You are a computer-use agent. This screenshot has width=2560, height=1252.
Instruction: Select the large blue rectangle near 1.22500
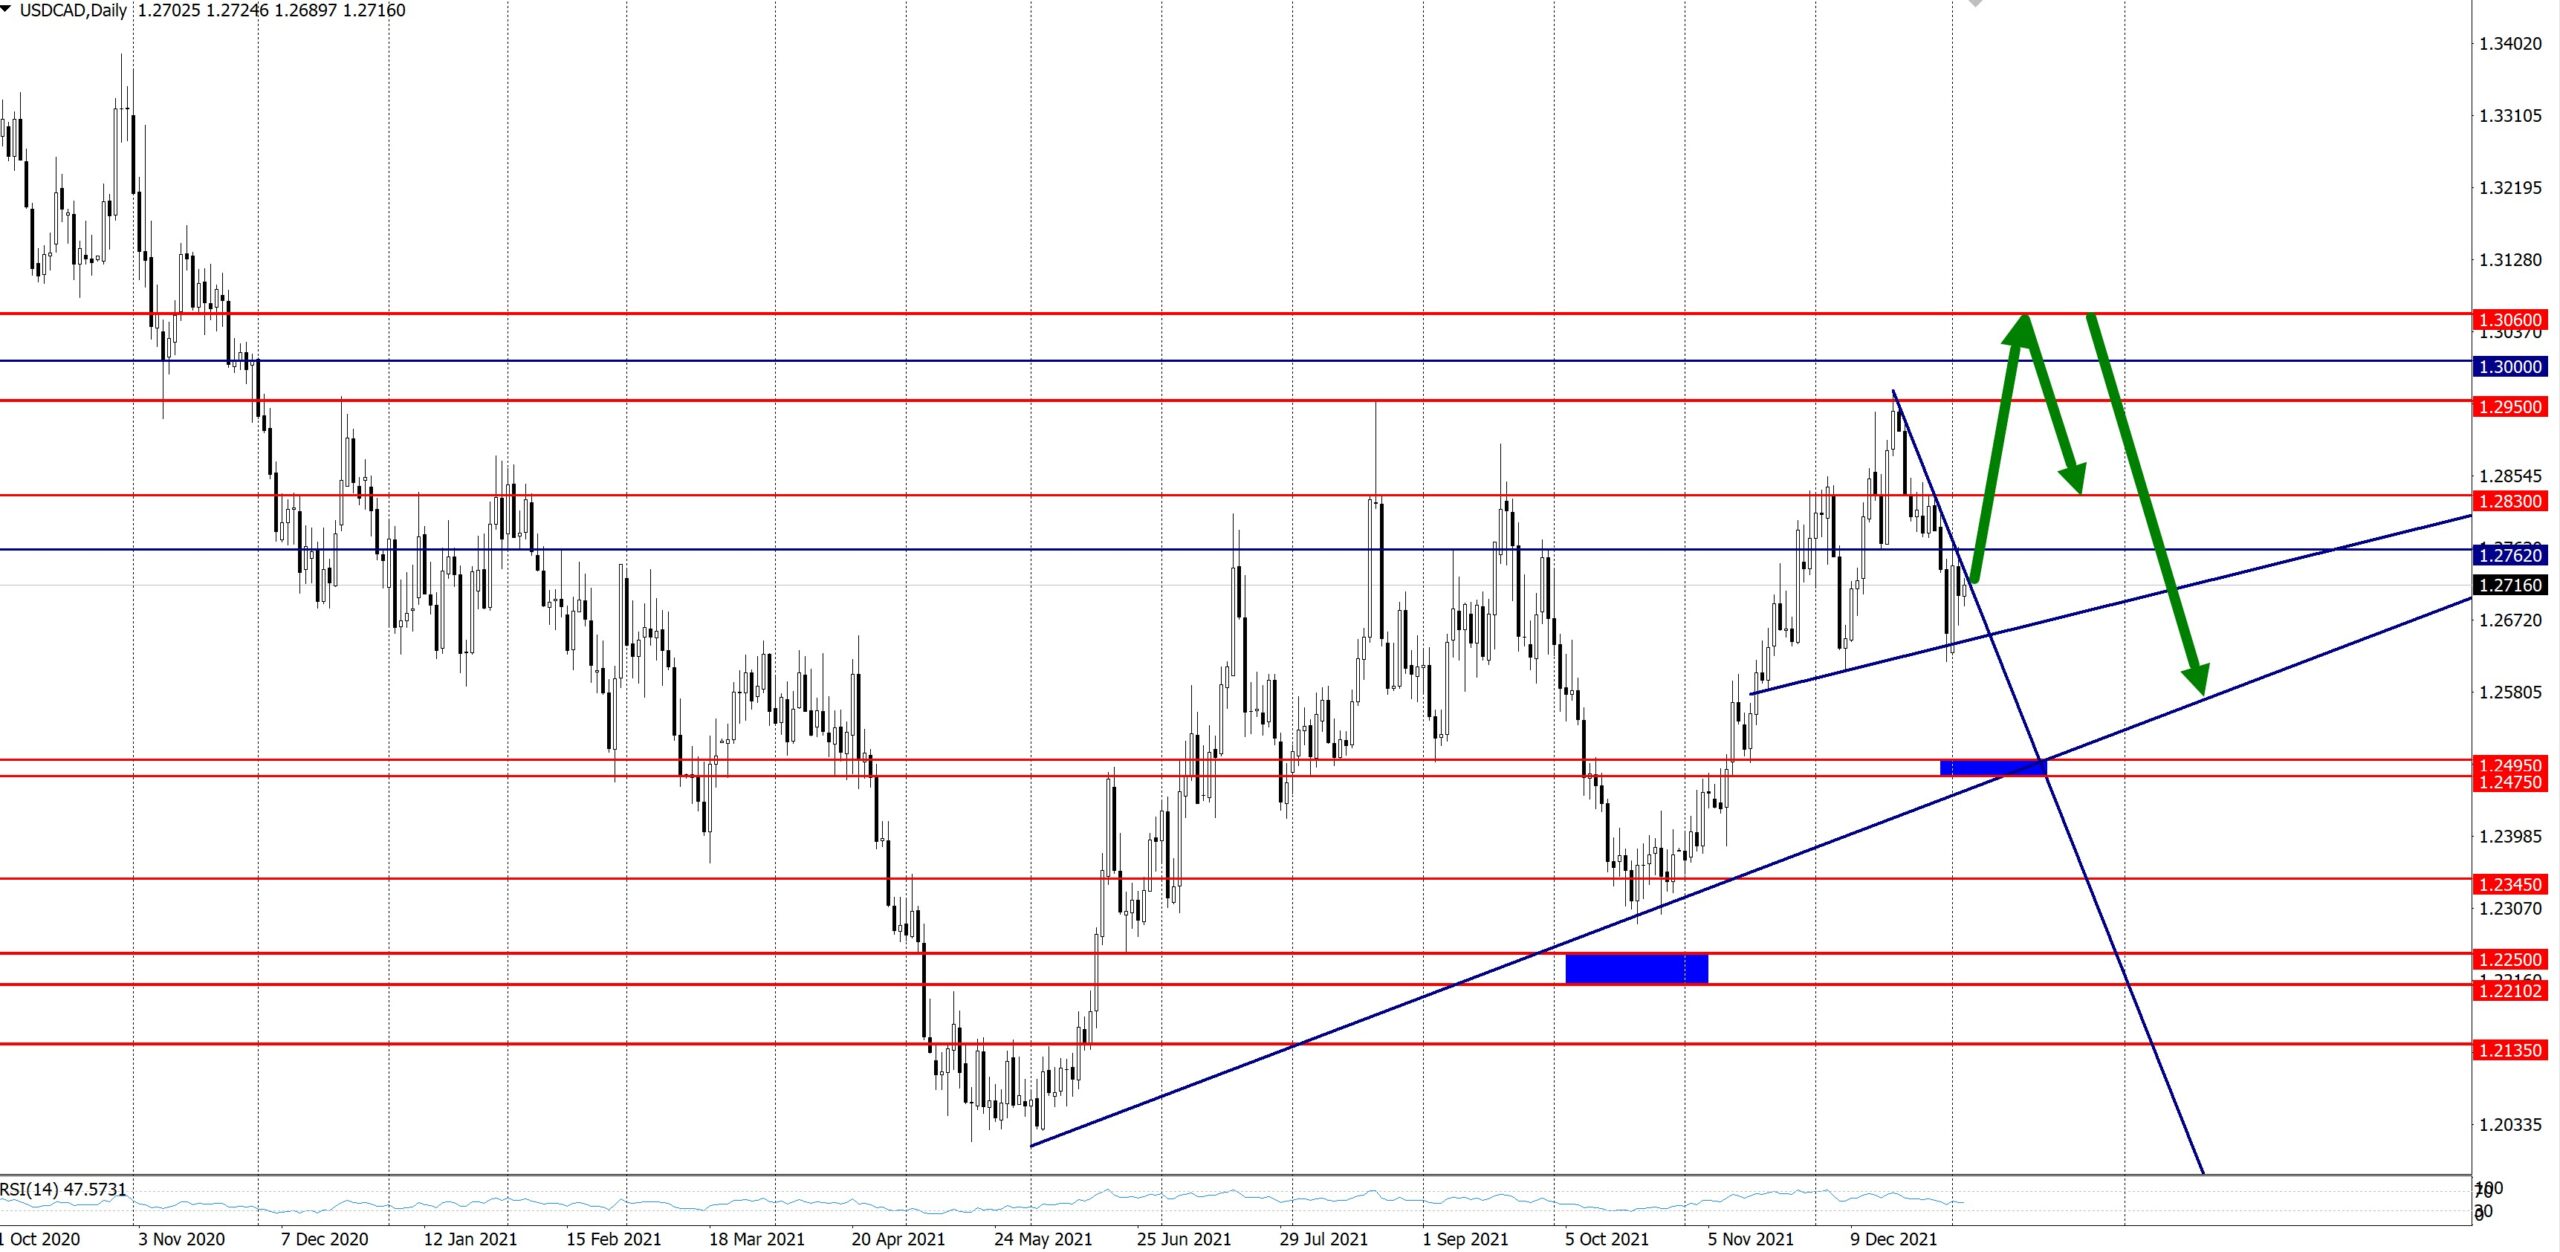(x=1636, y=968)
